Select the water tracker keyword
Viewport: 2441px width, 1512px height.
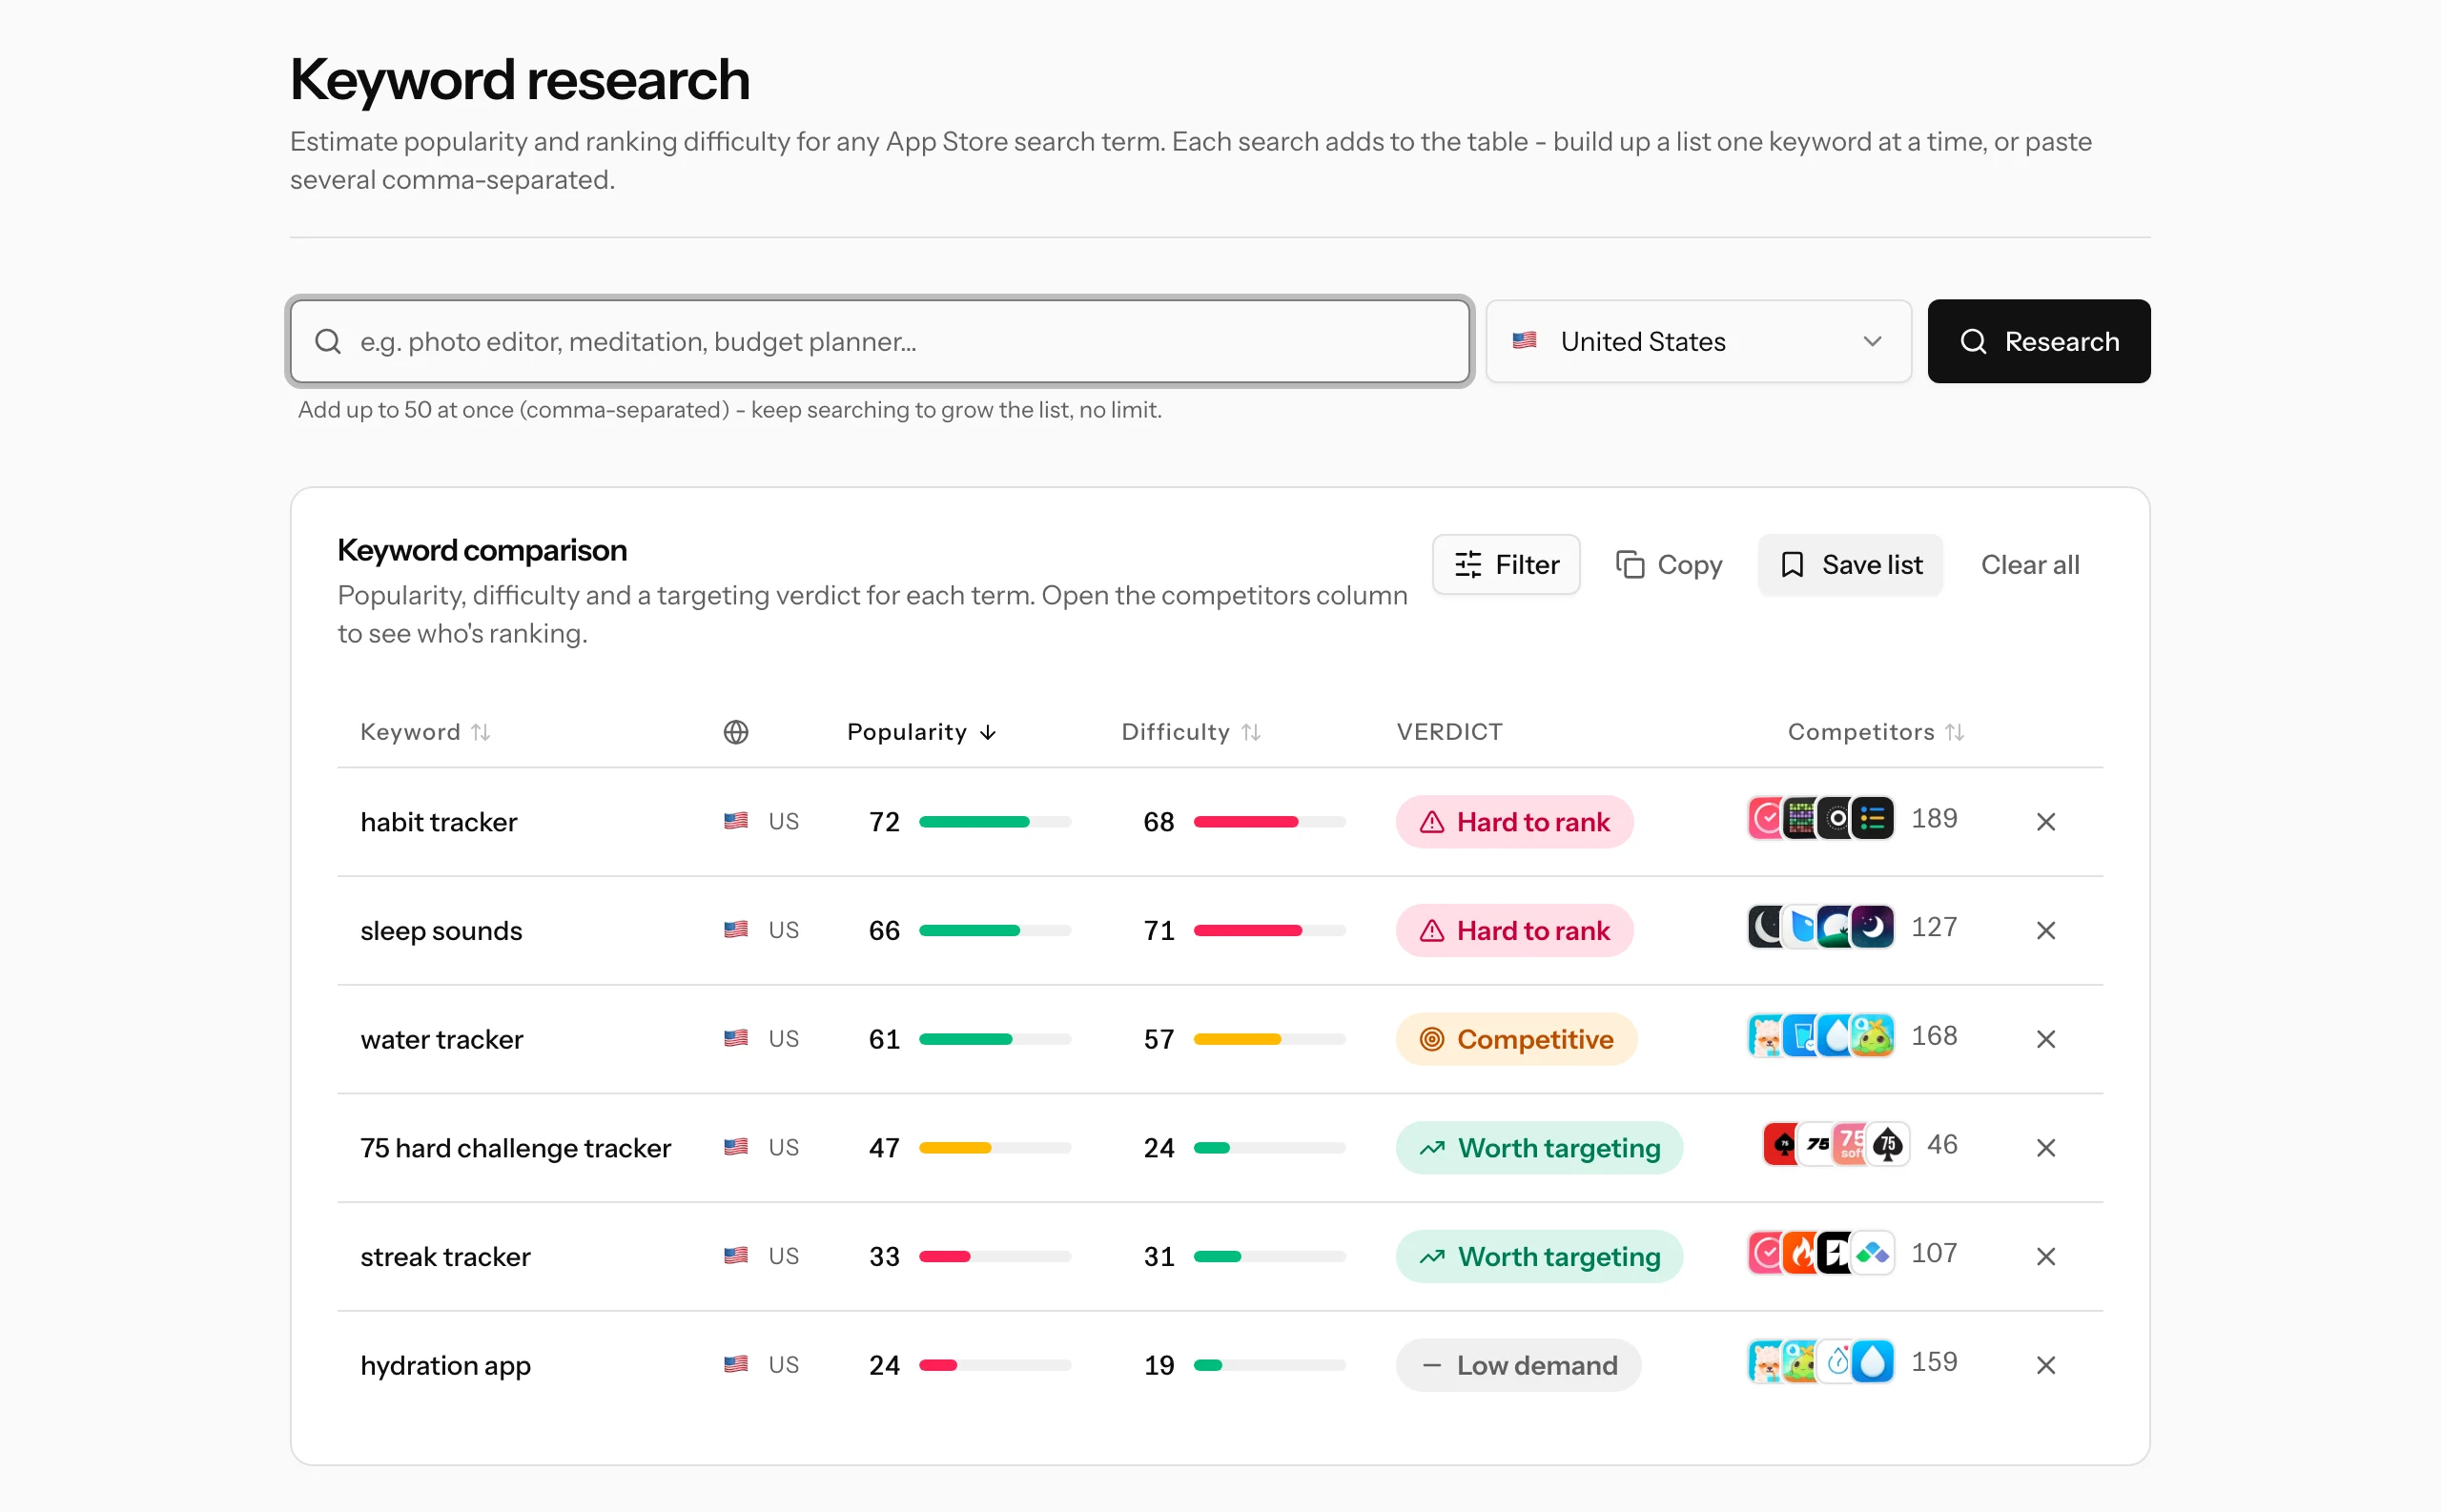point(441,1039)
